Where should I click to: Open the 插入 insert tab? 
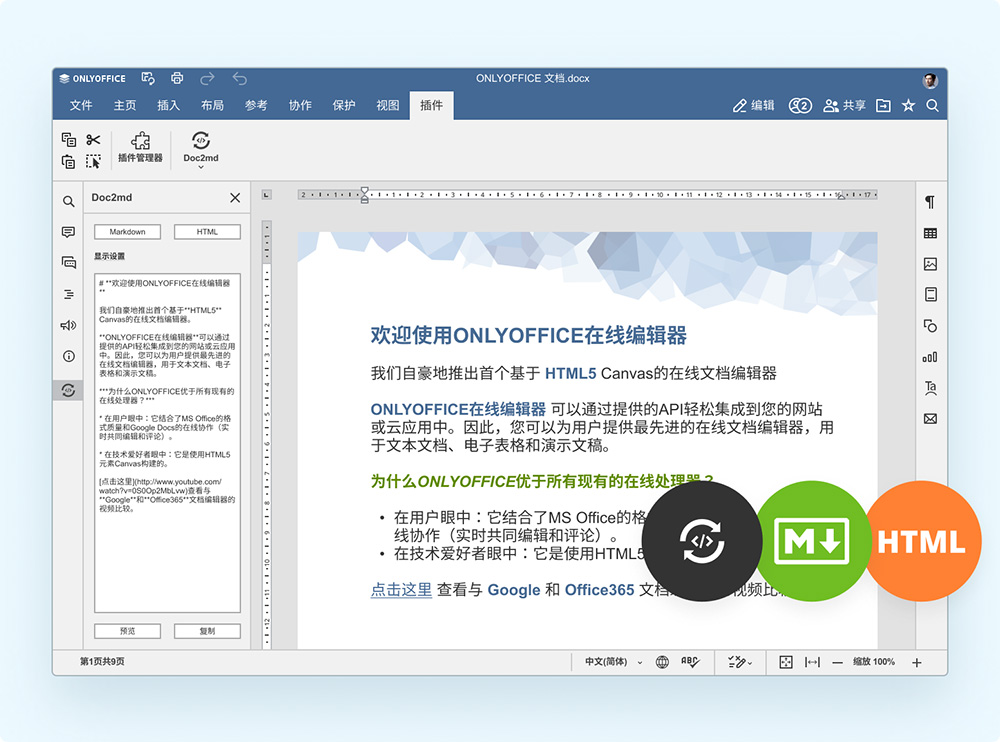pyautogui.click(x=168, y=105)
